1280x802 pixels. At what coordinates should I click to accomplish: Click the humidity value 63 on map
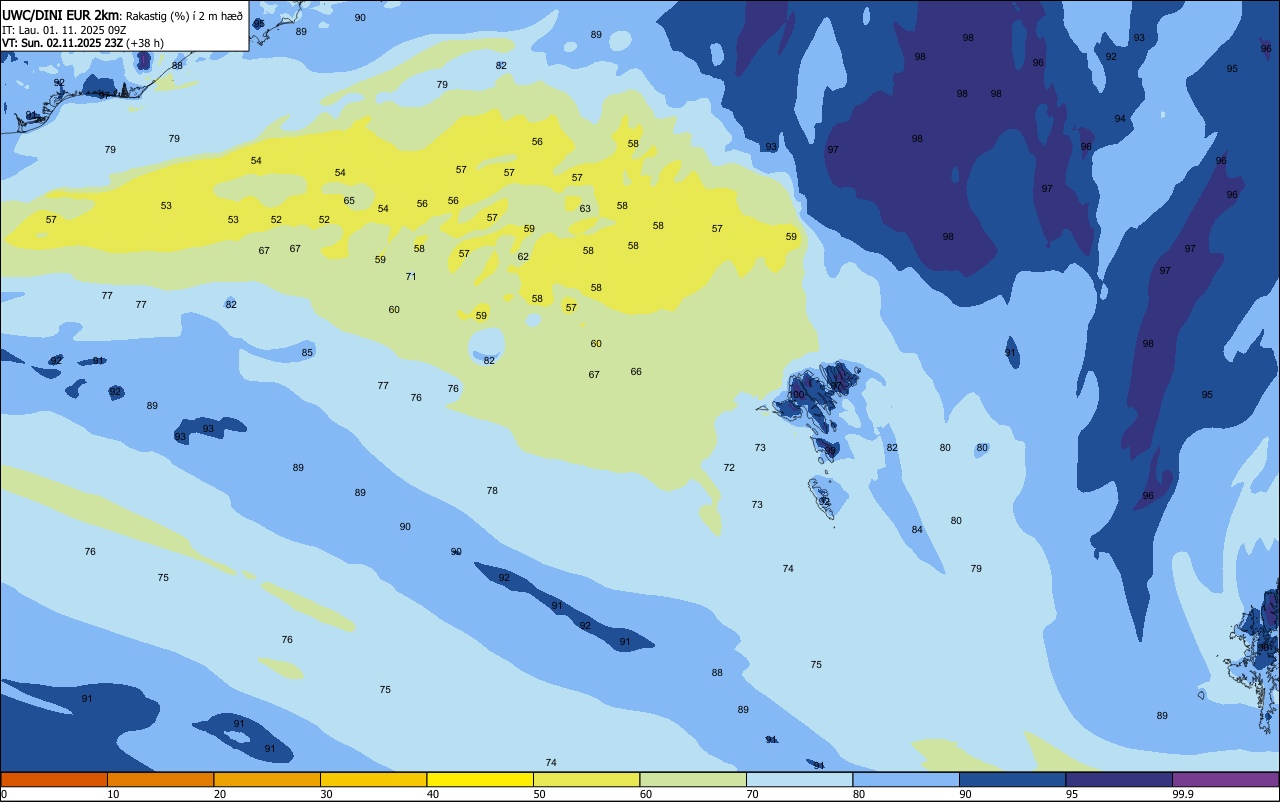point(585,209)
